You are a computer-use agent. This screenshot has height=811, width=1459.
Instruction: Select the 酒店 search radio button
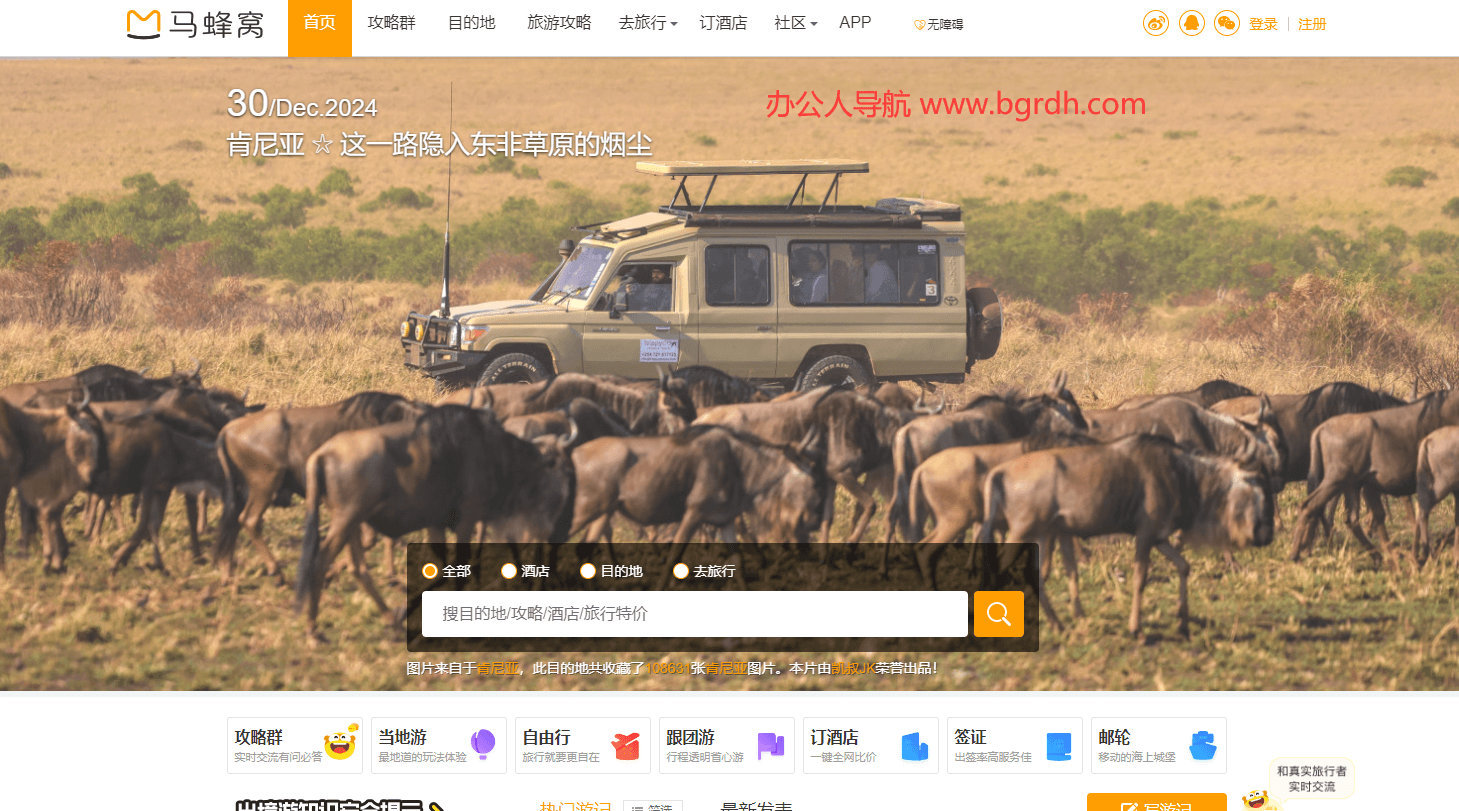coord(509,571)
